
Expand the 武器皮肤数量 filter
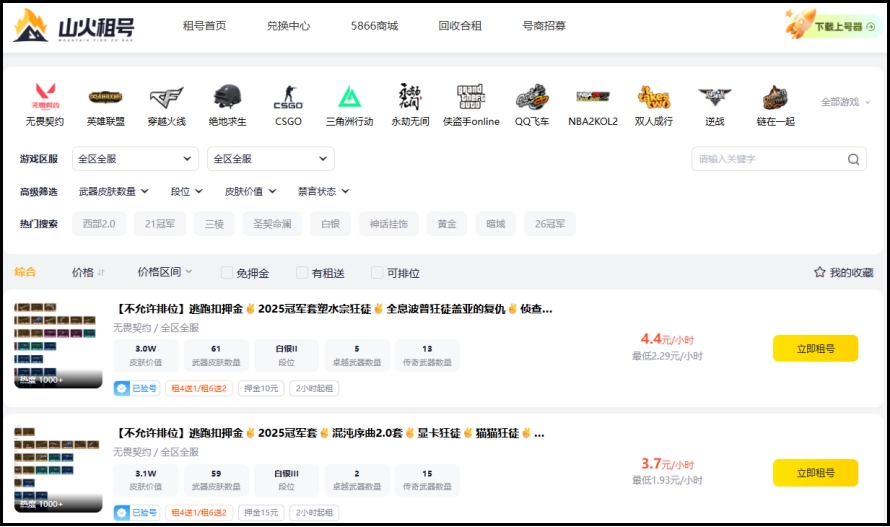coord(114,191)
